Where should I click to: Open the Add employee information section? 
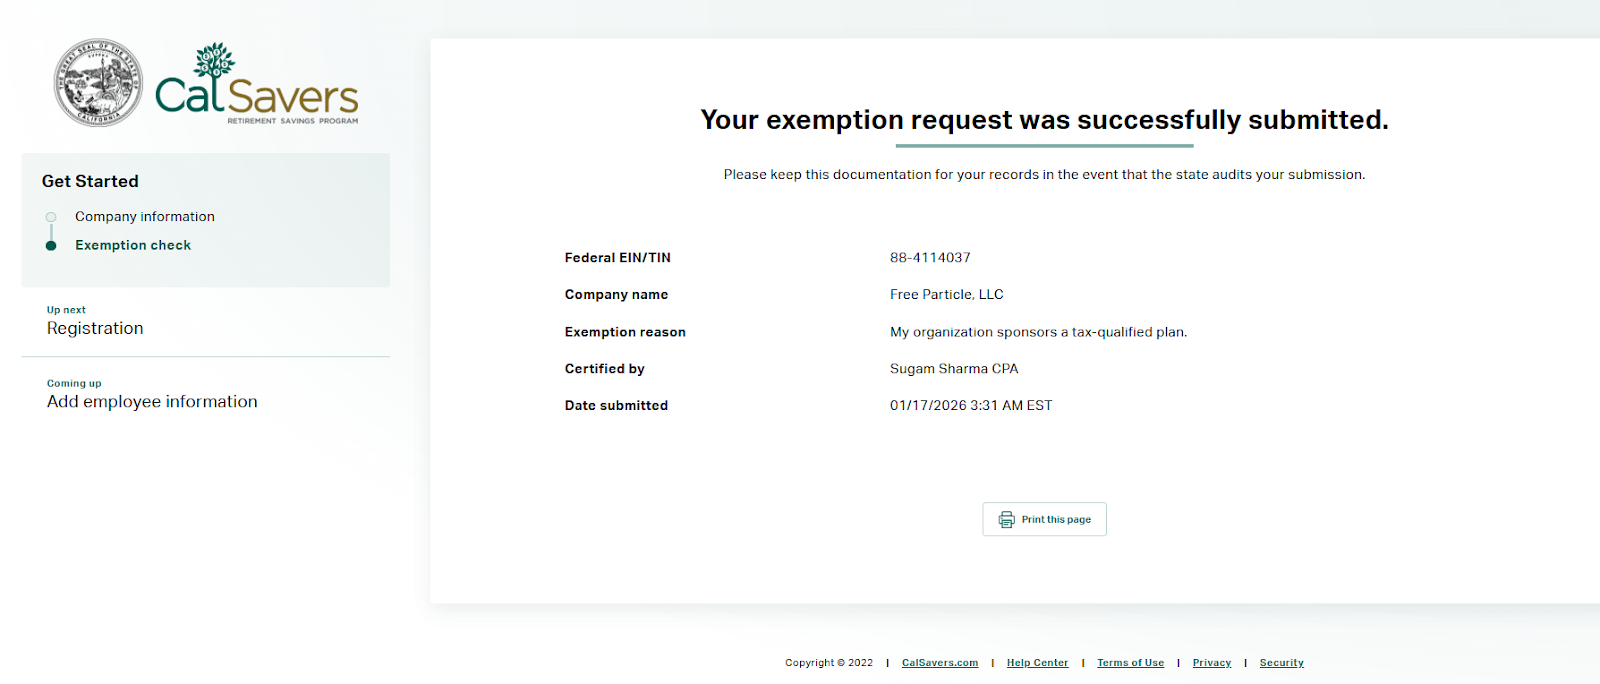tap(152, 401)
